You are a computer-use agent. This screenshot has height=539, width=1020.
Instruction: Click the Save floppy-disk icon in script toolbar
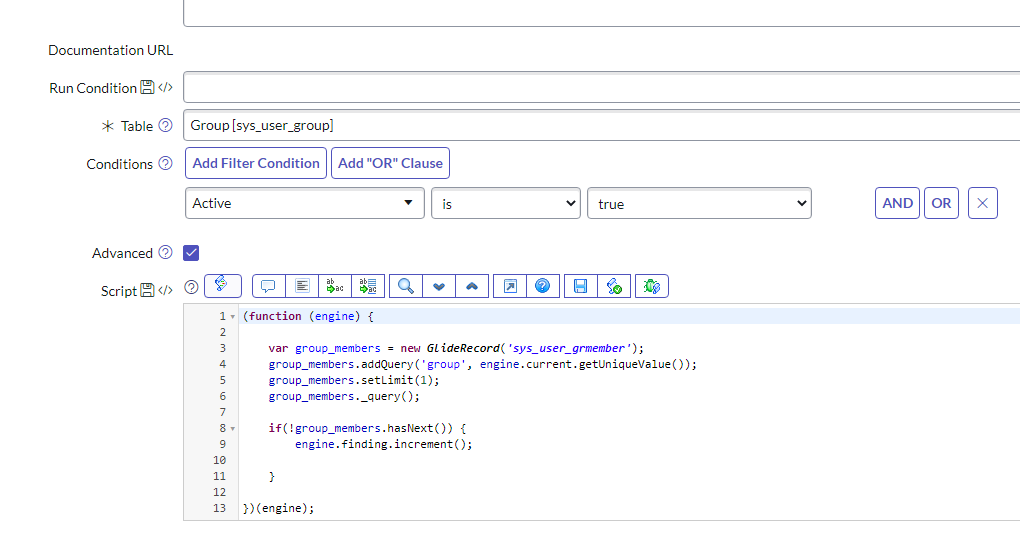580,286
